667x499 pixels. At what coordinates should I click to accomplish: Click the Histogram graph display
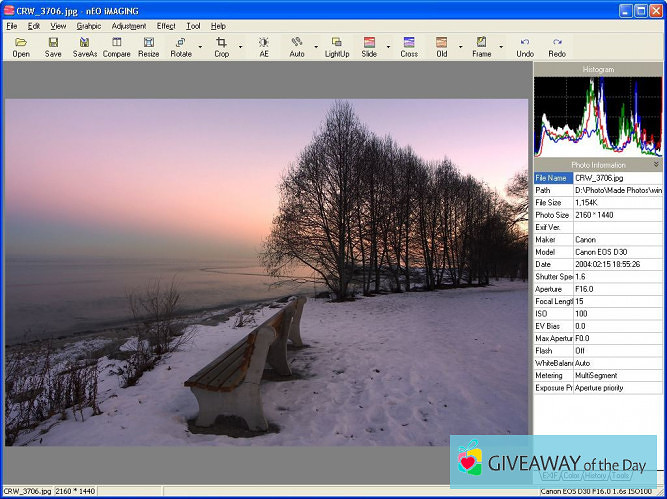598,115
